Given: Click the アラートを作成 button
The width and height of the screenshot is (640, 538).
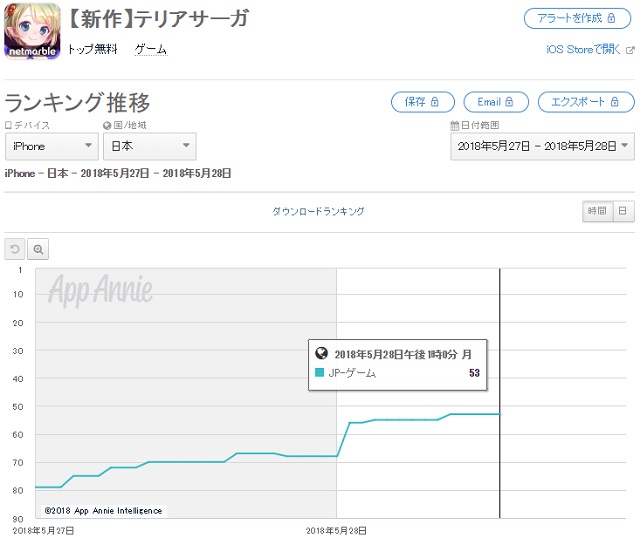Looking at the screenshot, I should [x=578, y=19].
